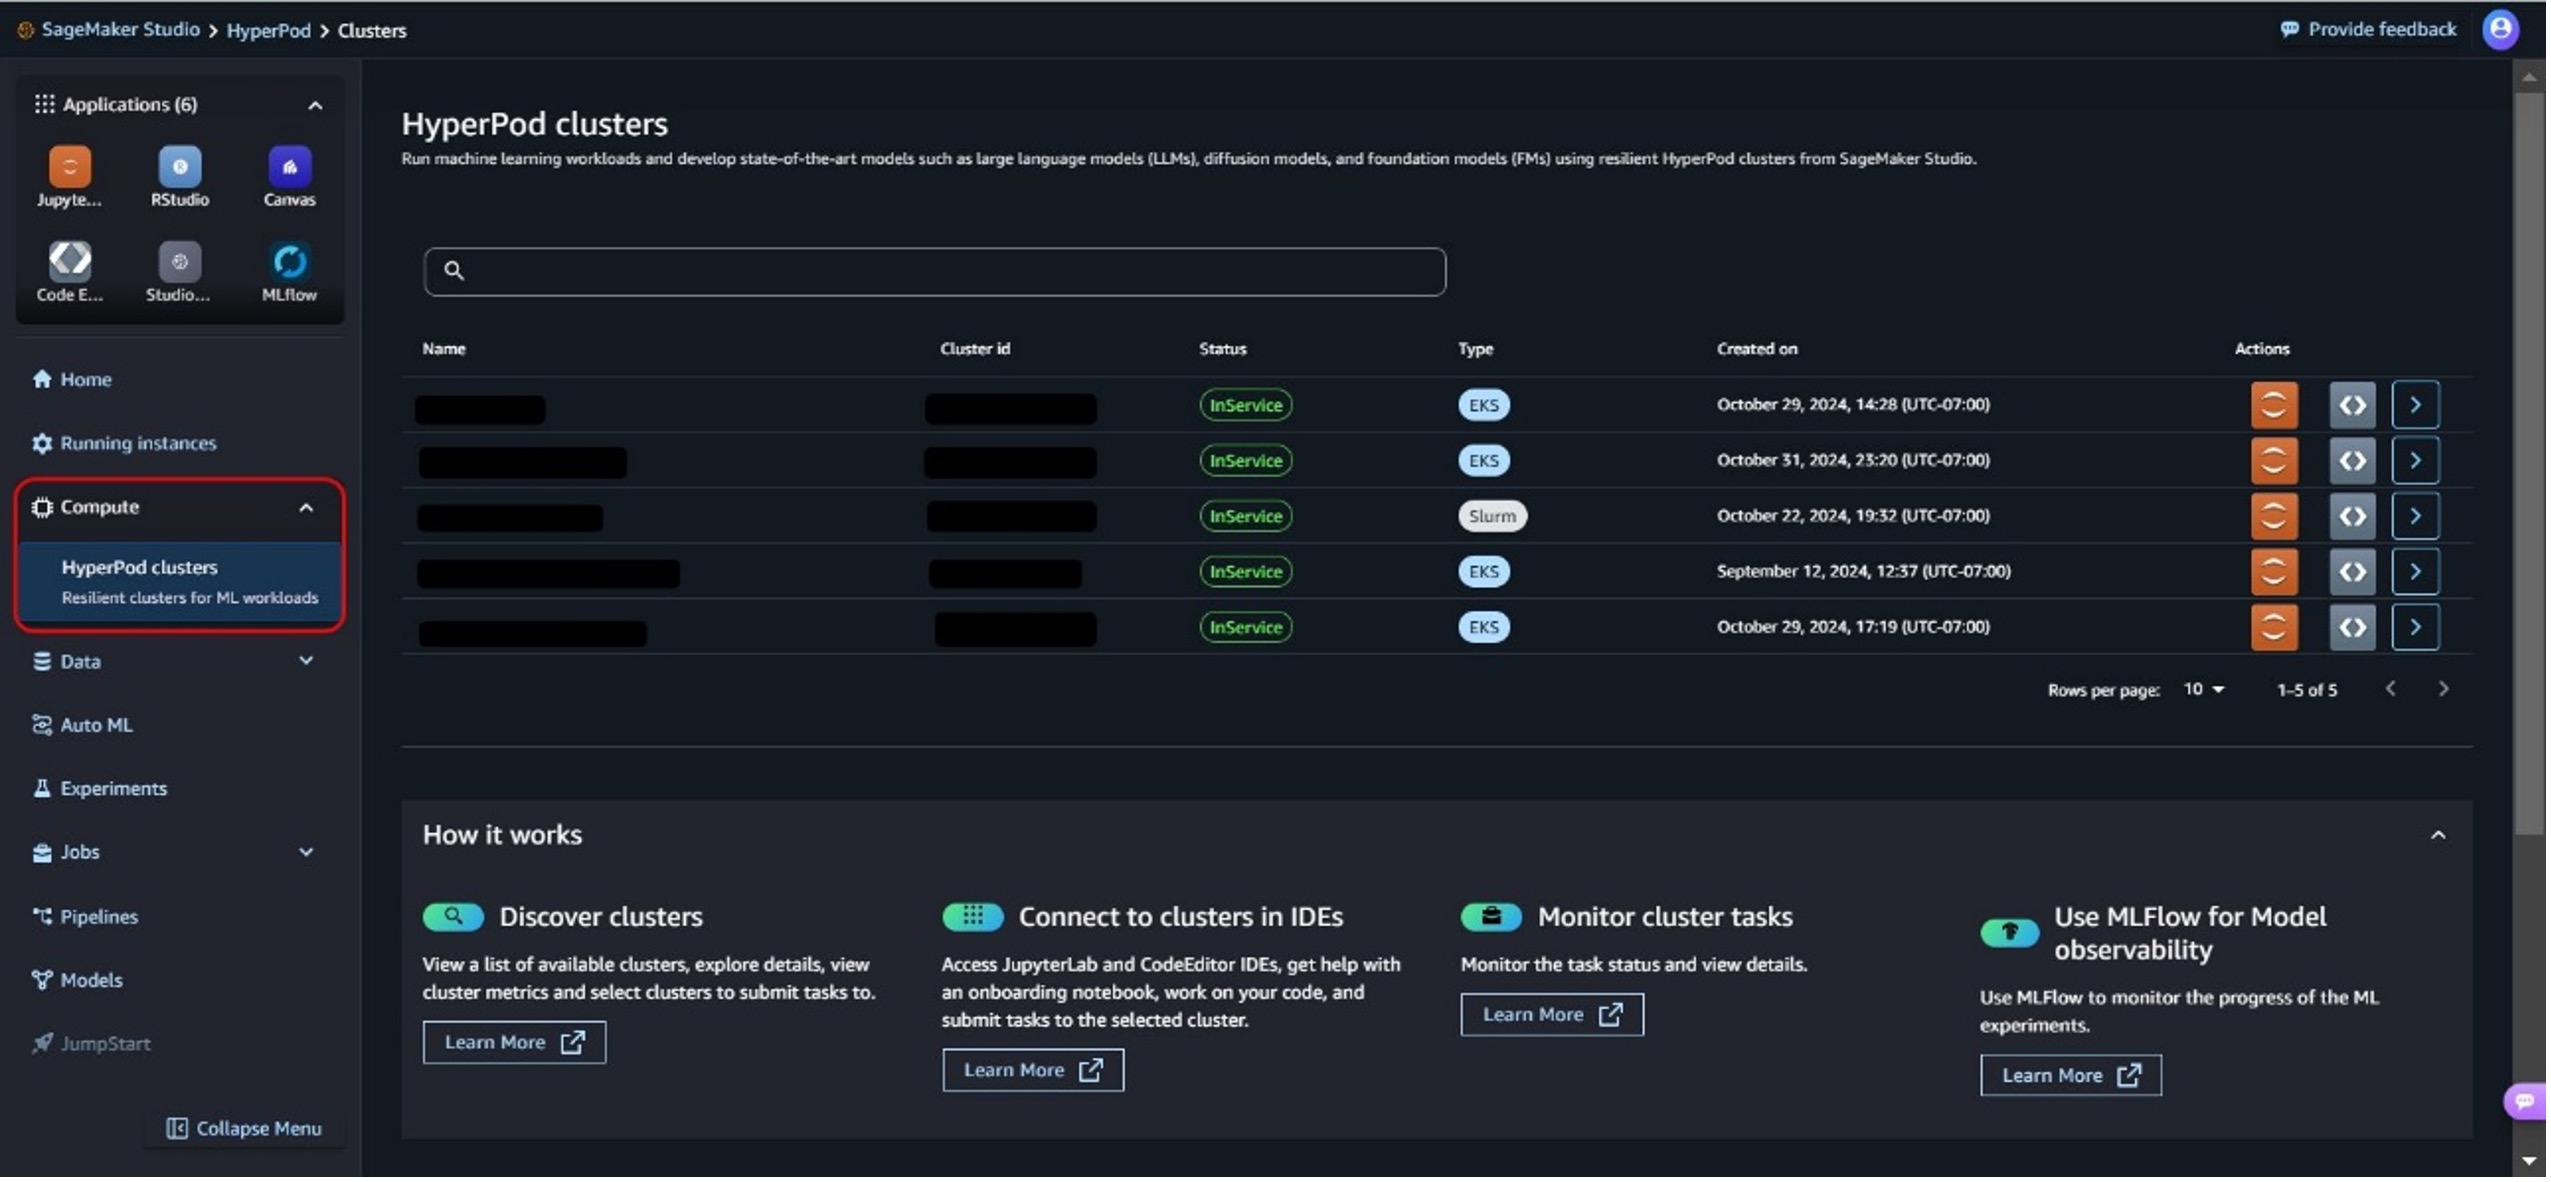Select HyperPod clusters in the sidebar
The image size is (2551, 1182).
pyautogui.click(x=180, y=584)
